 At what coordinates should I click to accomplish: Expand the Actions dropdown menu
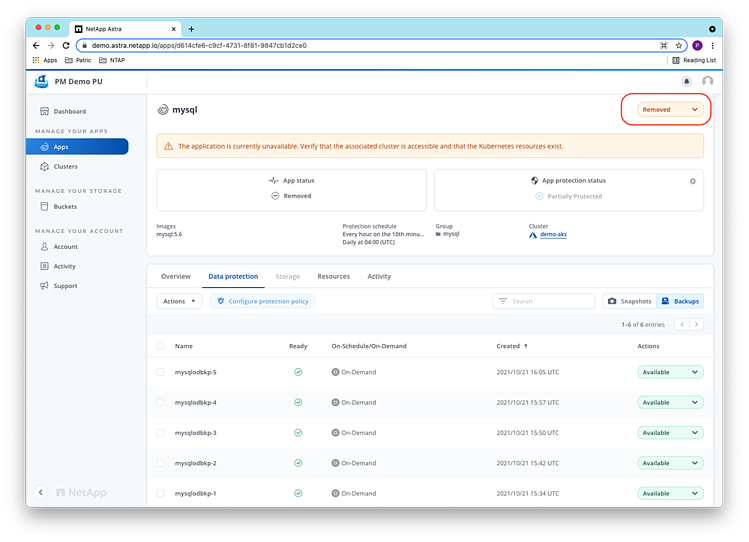pyautogui.click(x=179, y=301)
